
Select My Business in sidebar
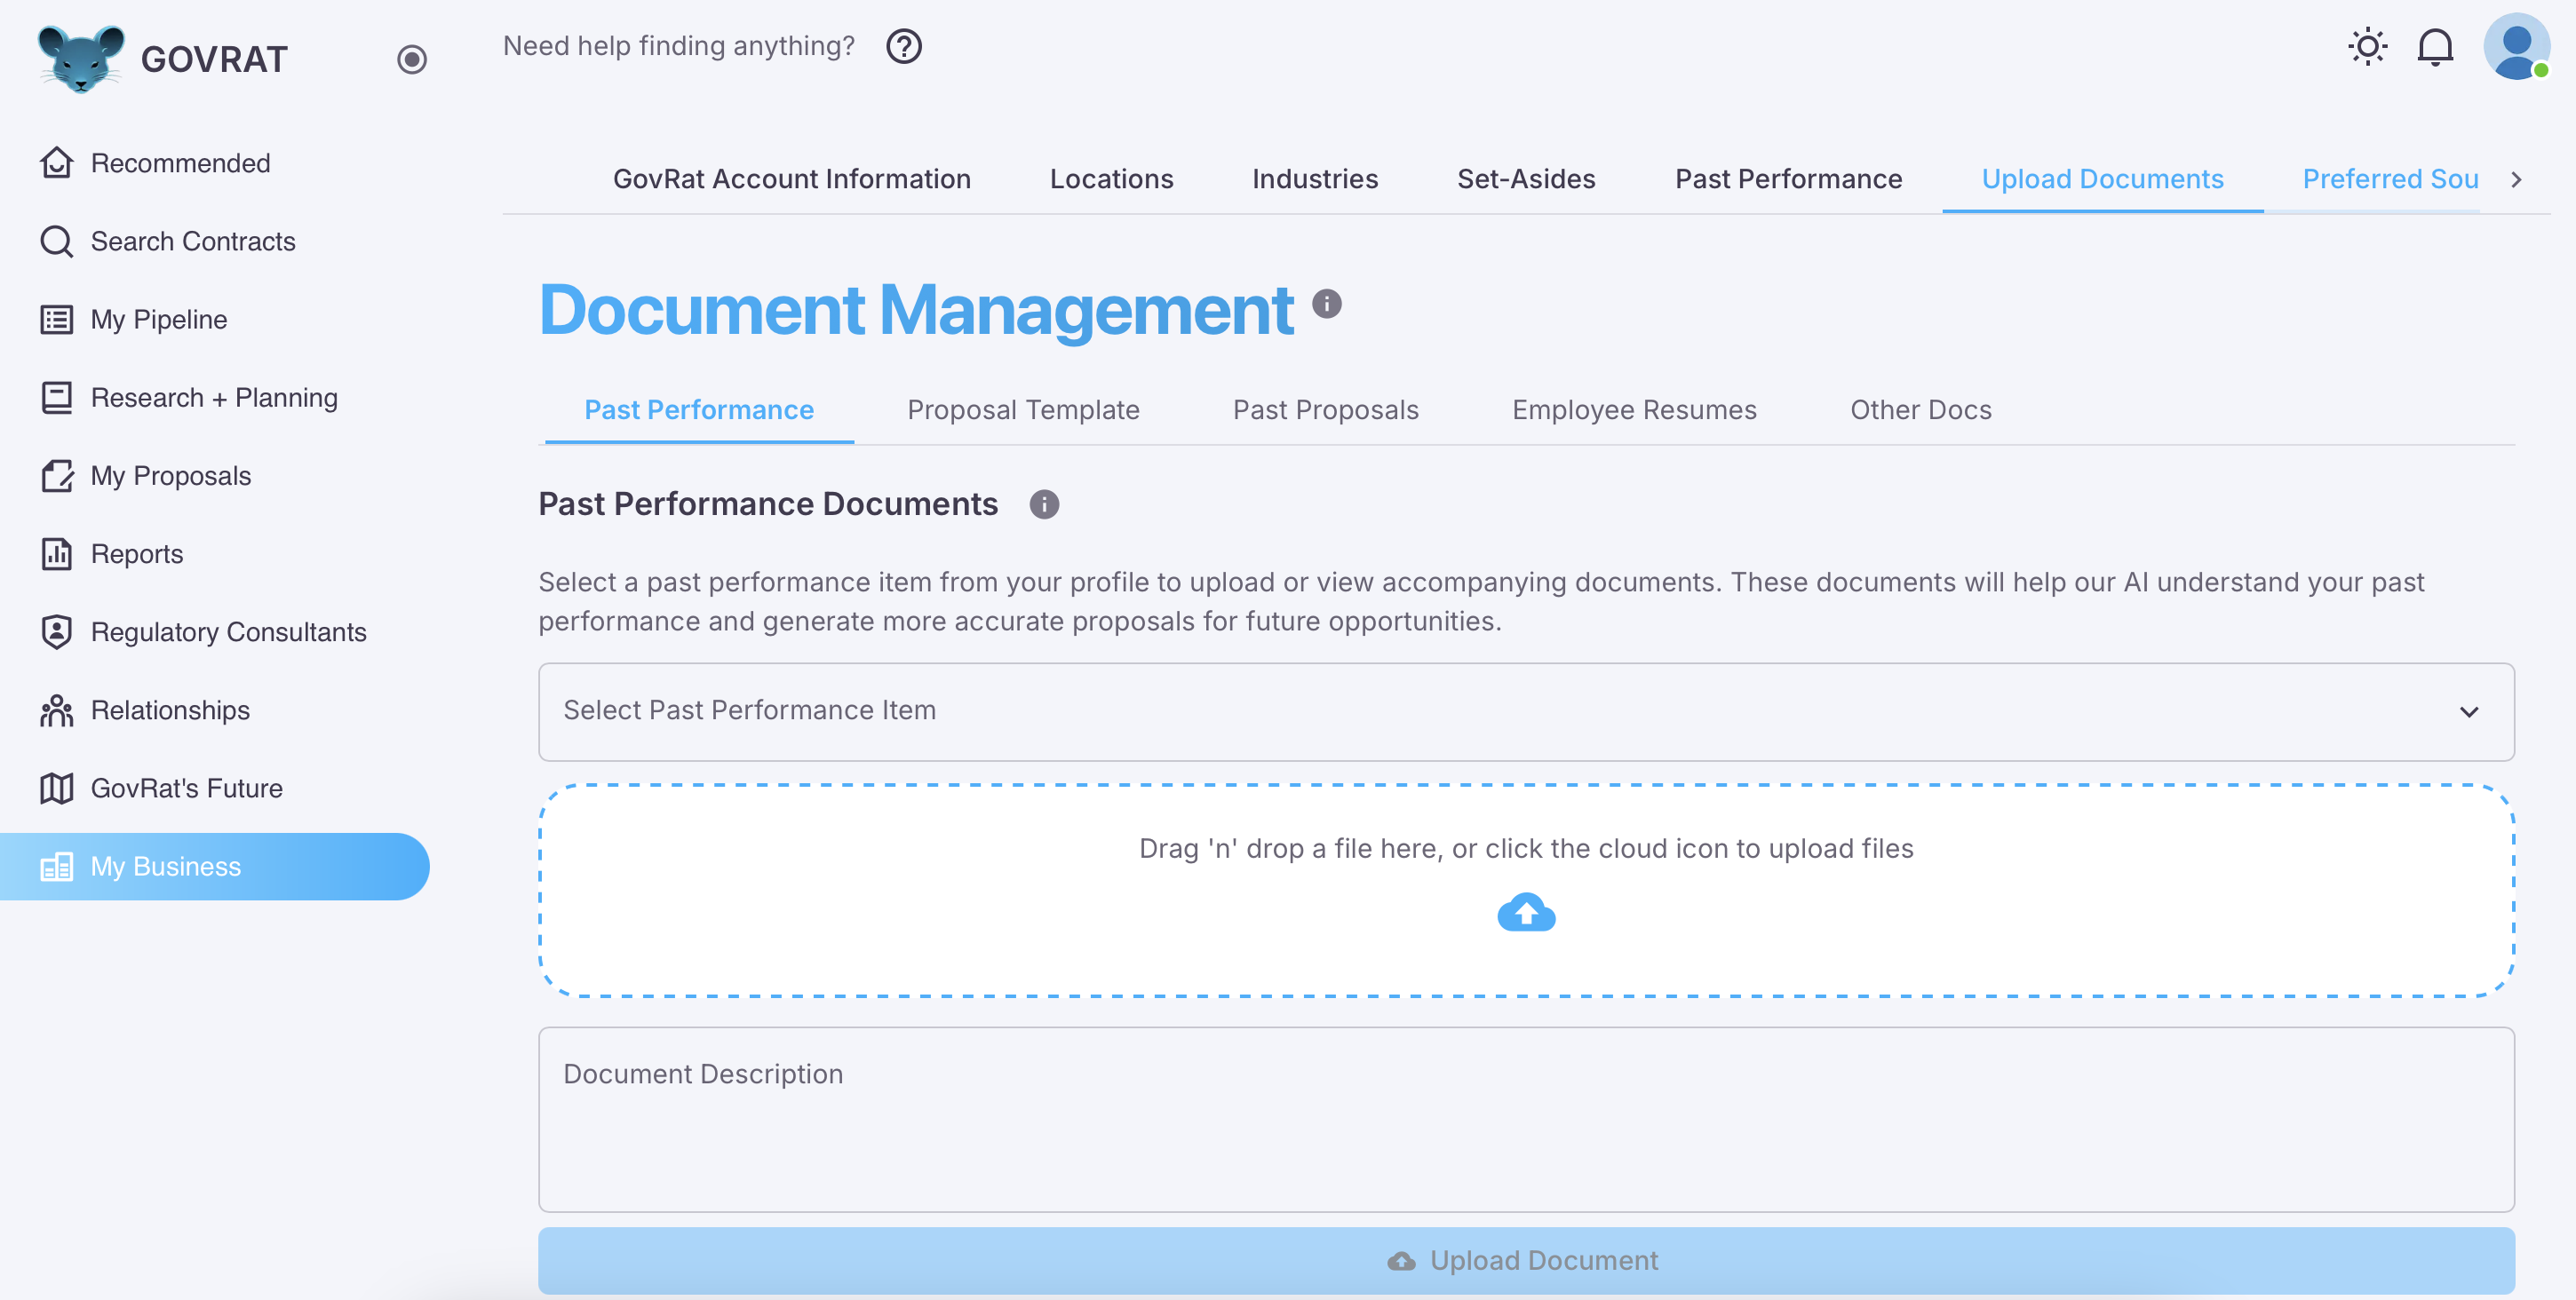(x=215, y=866)
